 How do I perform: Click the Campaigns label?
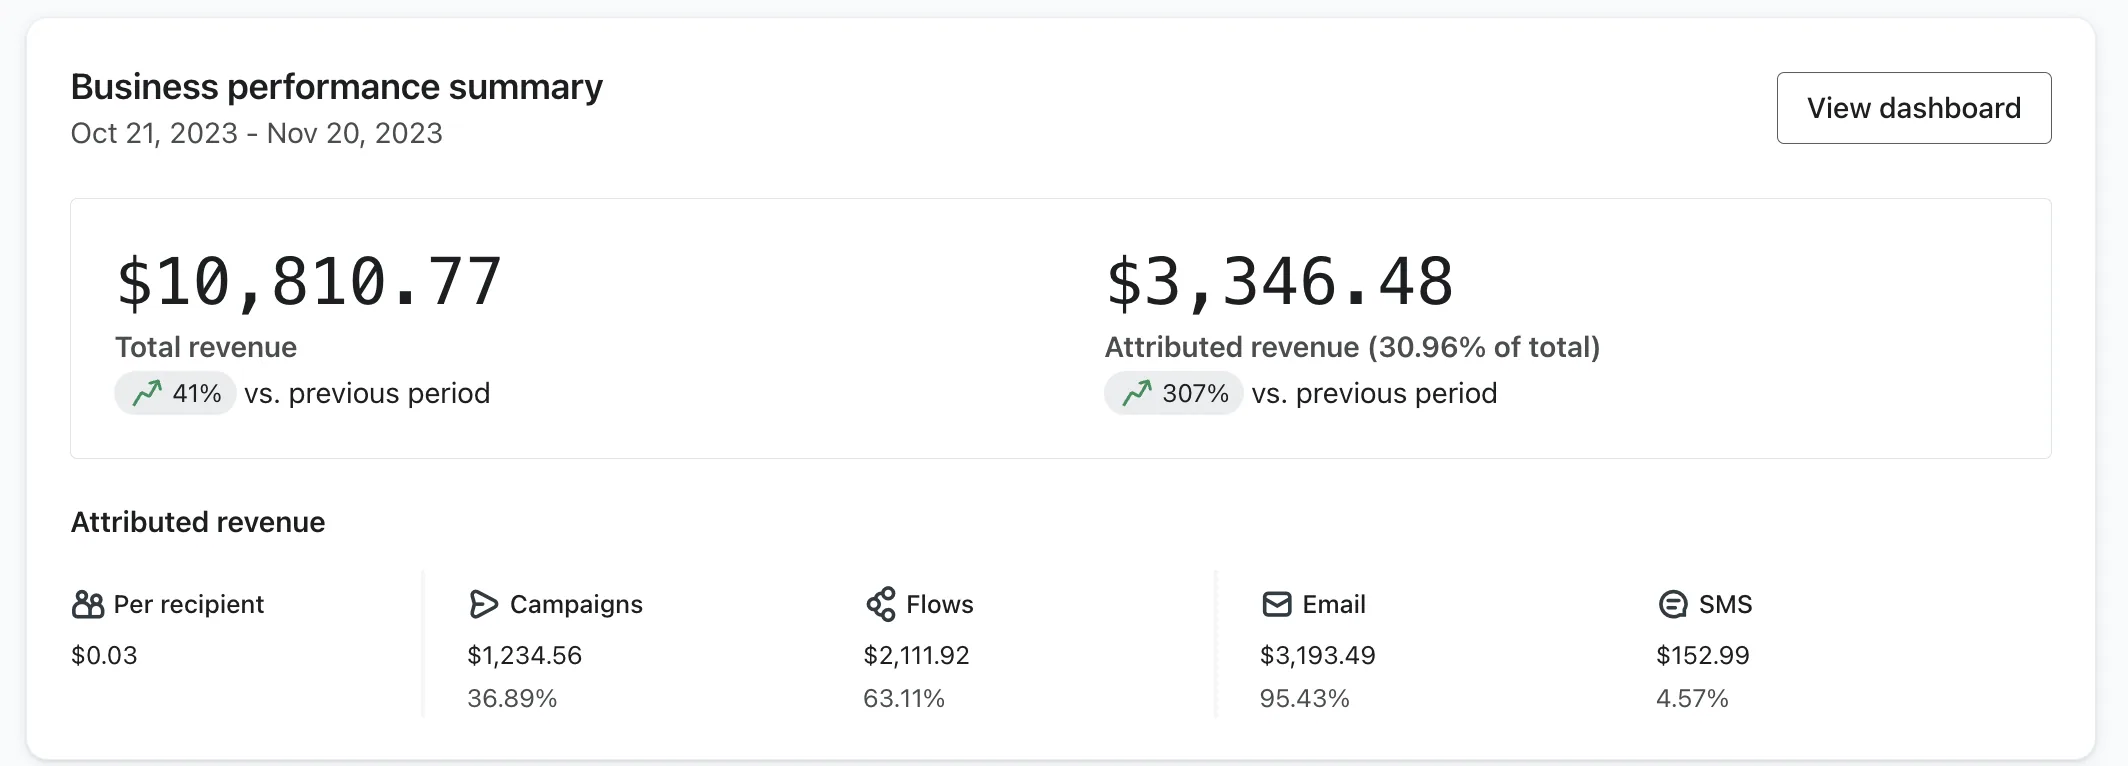(x=576, y=604)
